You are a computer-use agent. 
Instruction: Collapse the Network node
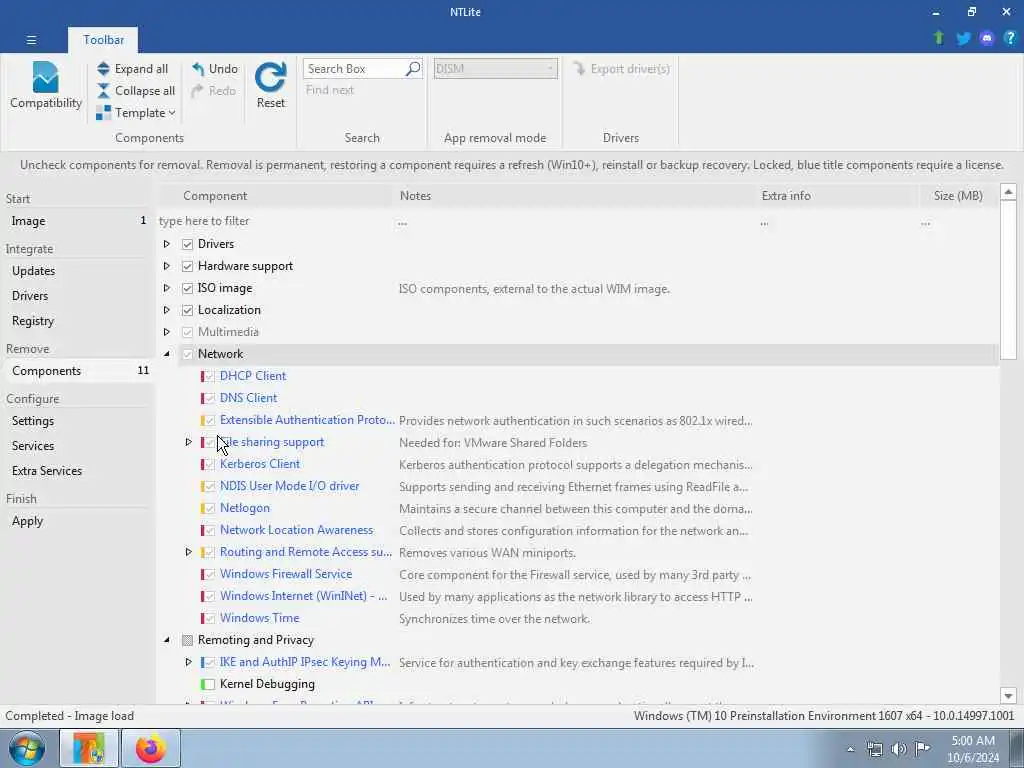coord(167,354)
